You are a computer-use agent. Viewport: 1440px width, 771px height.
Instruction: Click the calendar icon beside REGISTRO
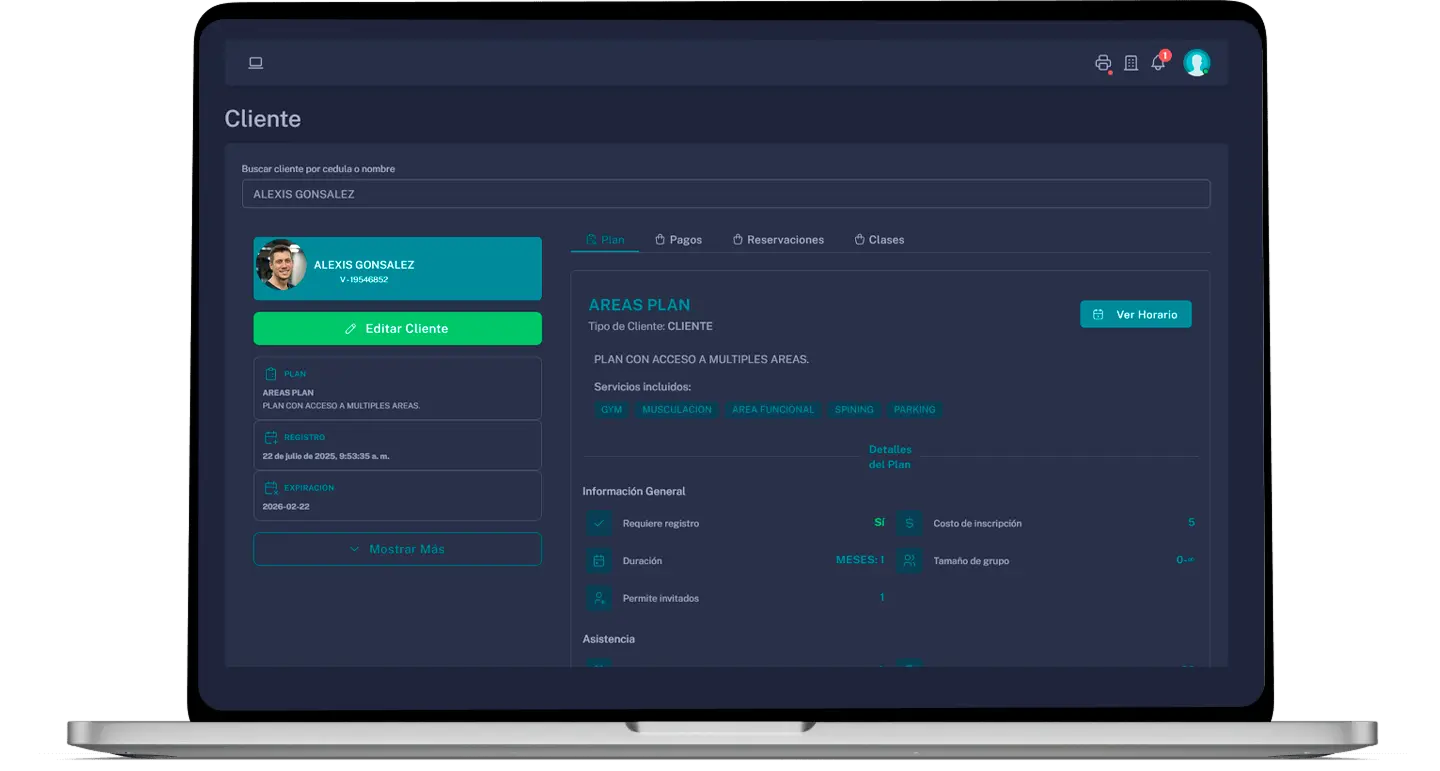pos(271,437)
